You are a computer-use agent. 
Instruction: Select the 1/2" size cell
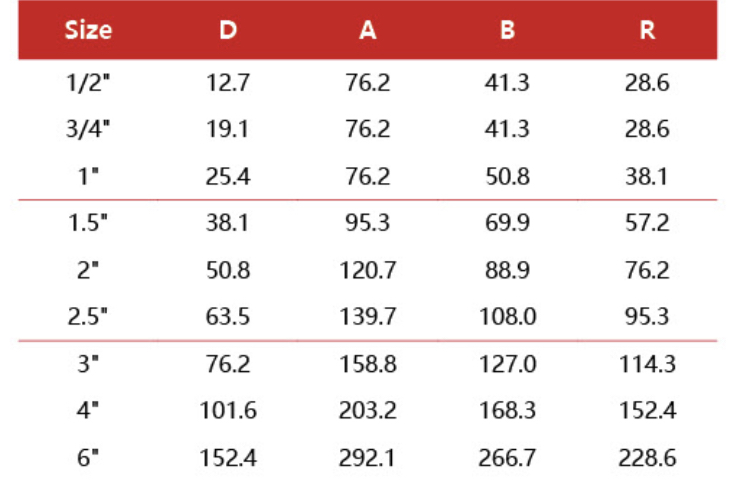[x=88, y=83]
